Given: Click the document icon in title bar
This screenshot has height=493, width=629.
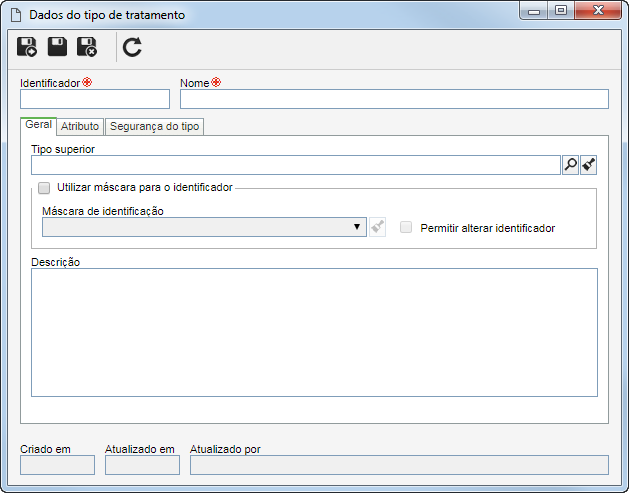Looking at the screenshot, I should [16, 15].
